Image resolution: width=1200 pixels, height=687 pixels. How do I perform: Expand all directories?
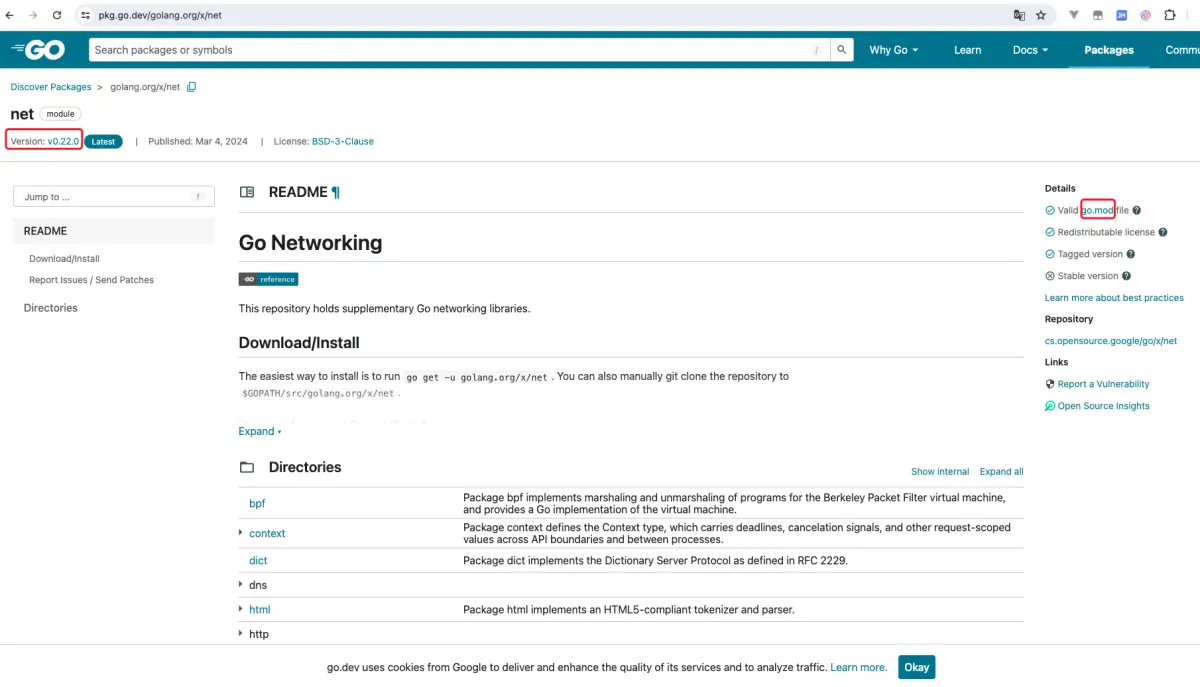[x=1001, y=471]
